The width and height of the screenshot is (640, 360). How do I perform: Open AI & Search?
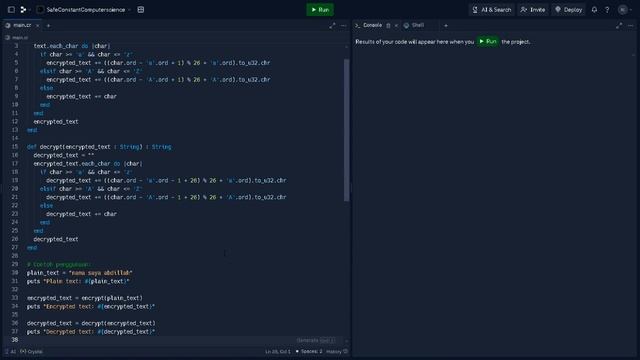492,9
